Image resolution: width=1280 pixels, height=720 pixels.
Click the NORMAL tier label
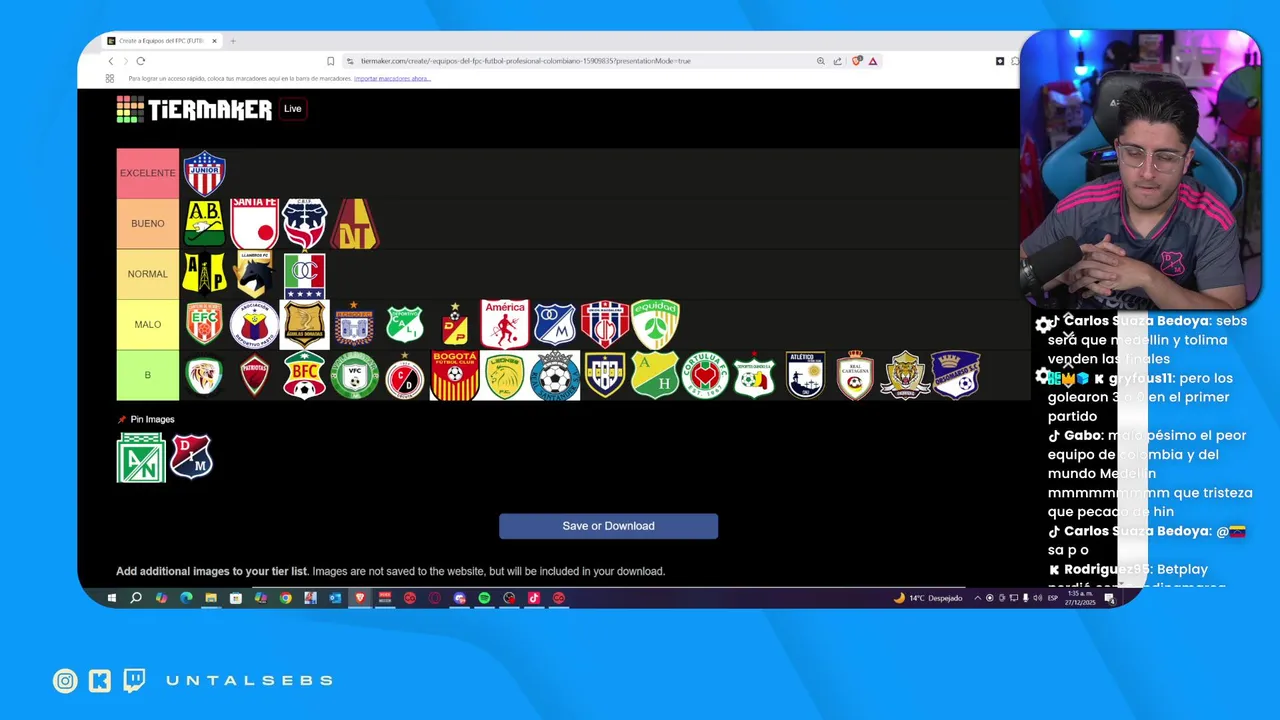coord(147,273)
